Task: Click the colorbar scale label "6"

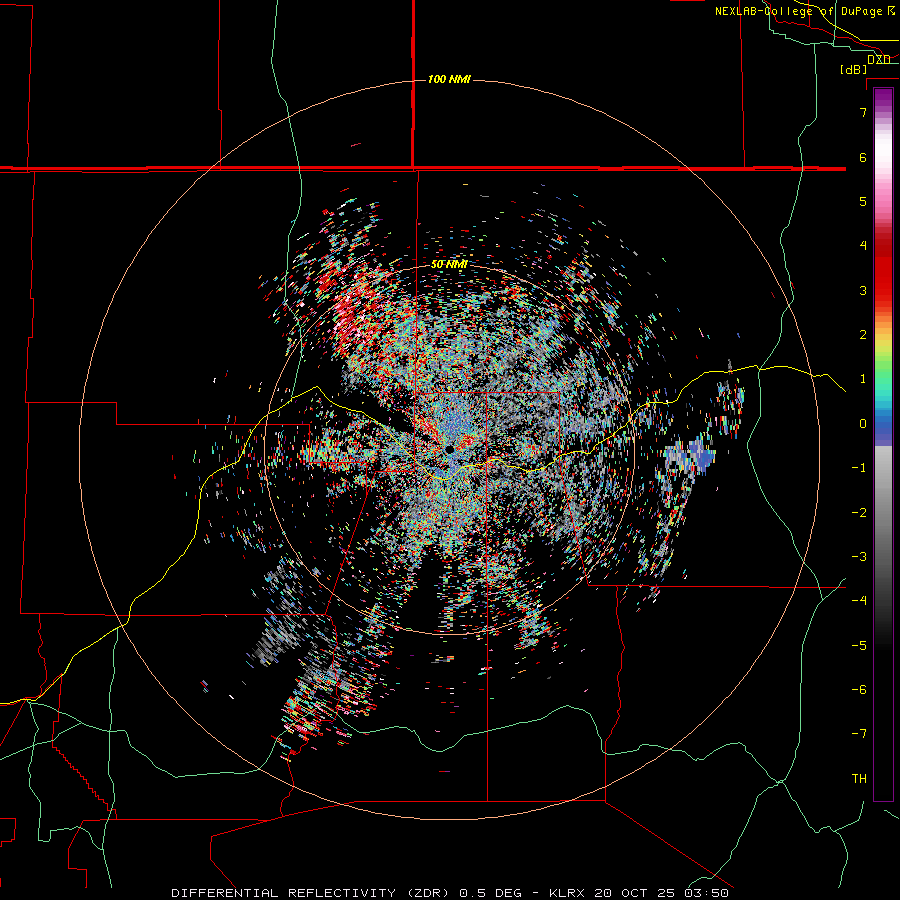Action: 863,157
